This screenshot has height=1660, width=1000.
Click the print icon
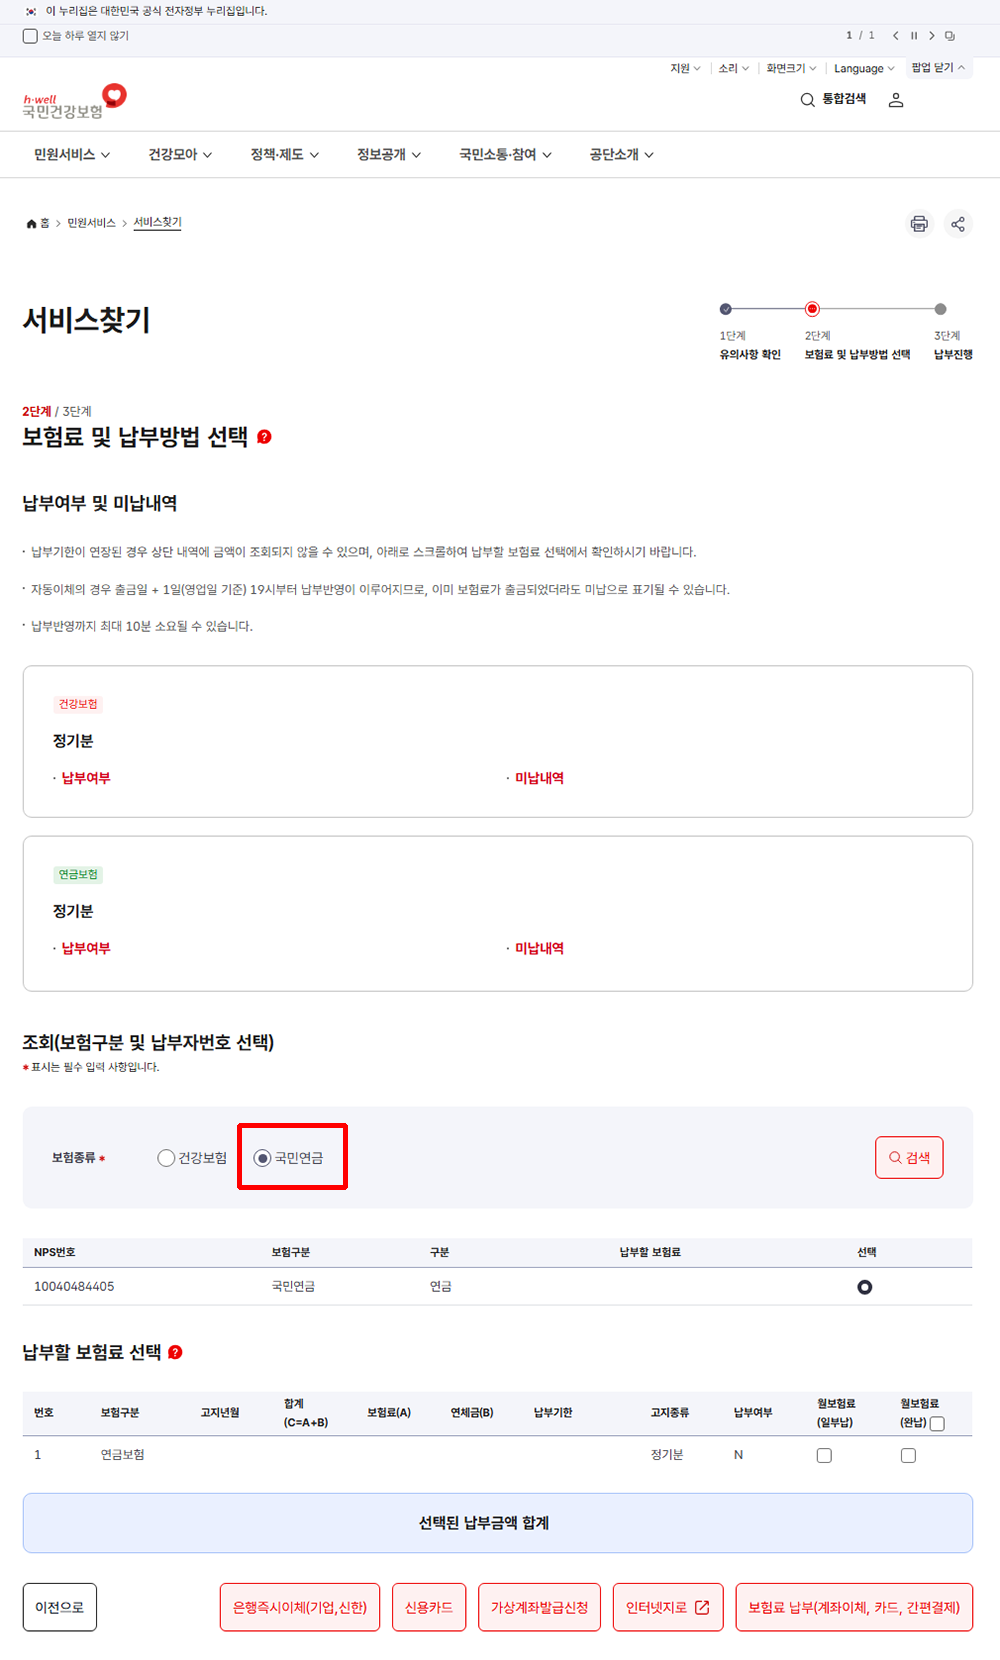click(x=919, y=224)
